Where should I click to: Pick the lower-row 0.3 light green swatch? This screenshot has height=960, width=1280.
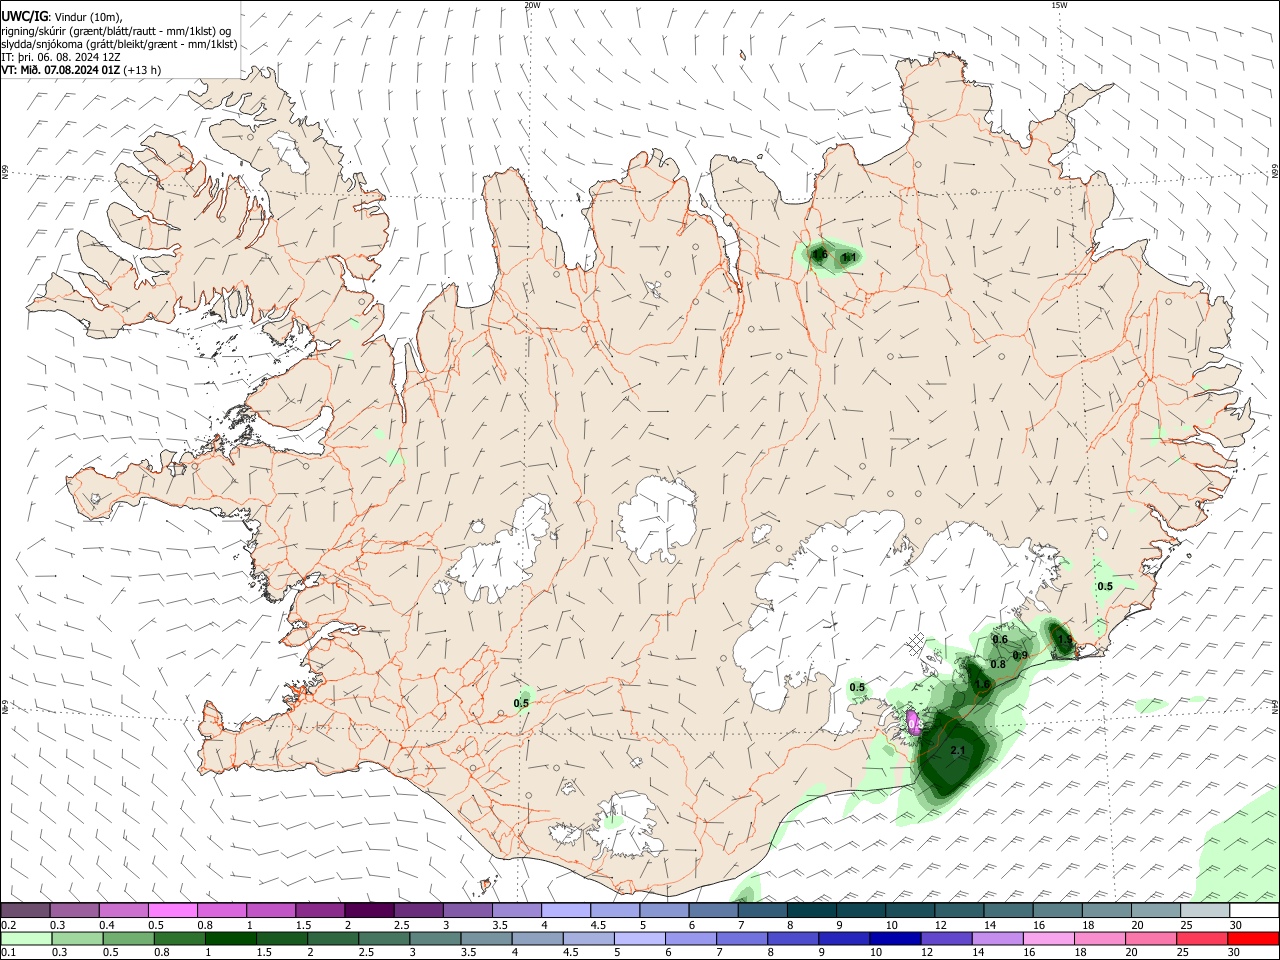[77, 938]
